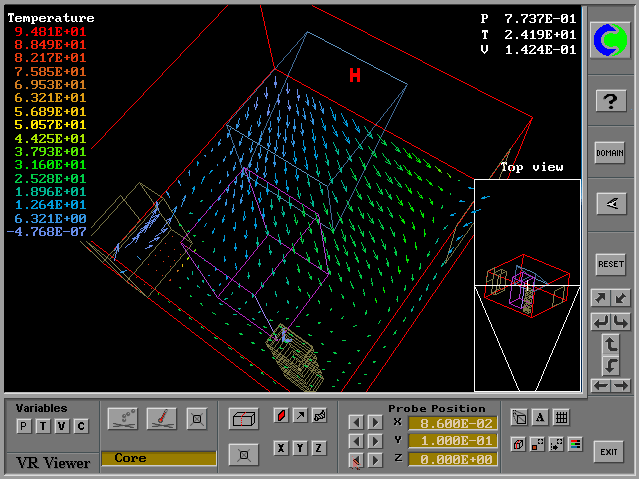This screenshot has height=479, width=639.
Task: Click the circular logo icon at top right
Action: 610,40
